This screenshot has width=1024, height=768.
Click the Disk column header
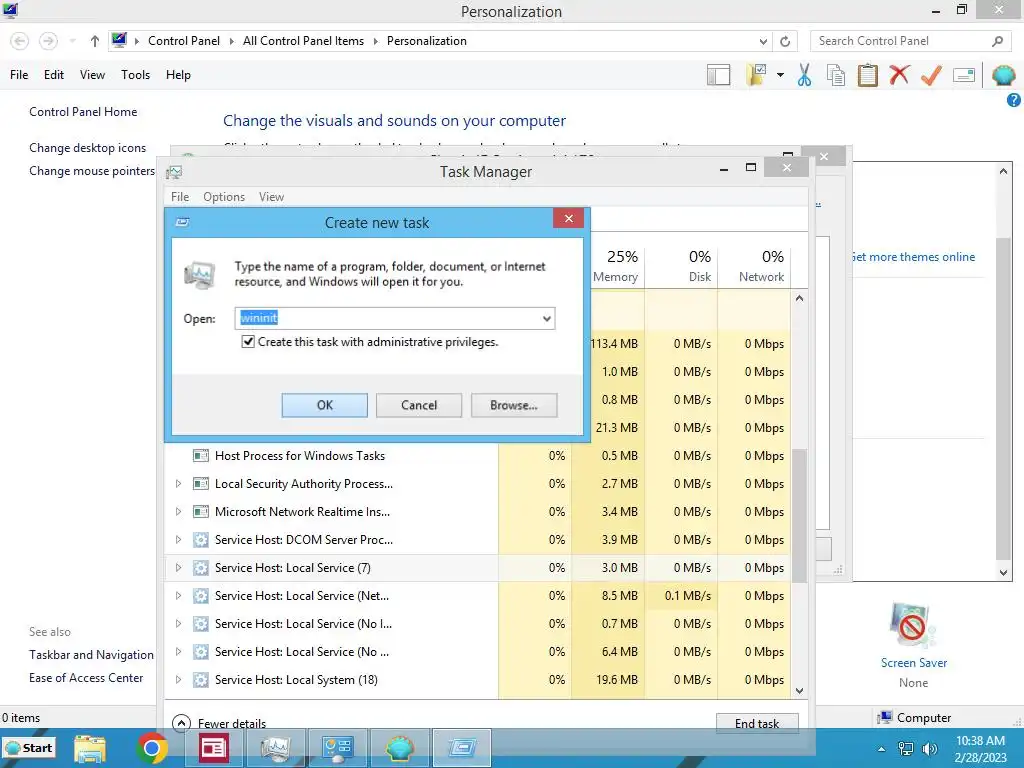pos(681,266)
